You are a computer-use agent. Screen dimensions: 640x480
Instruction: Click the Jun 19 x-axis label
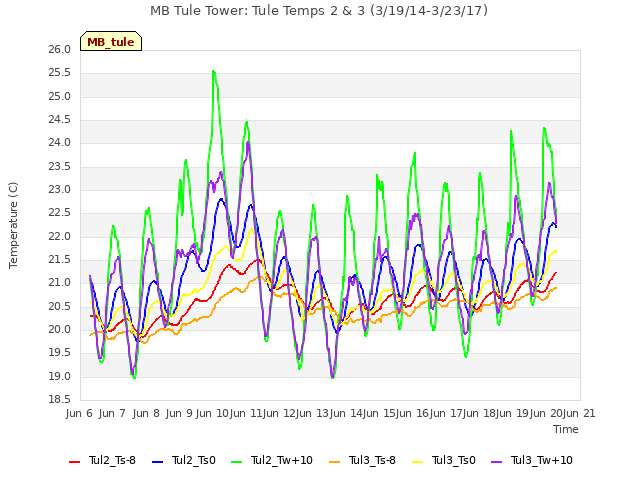(x=513, y=413)
